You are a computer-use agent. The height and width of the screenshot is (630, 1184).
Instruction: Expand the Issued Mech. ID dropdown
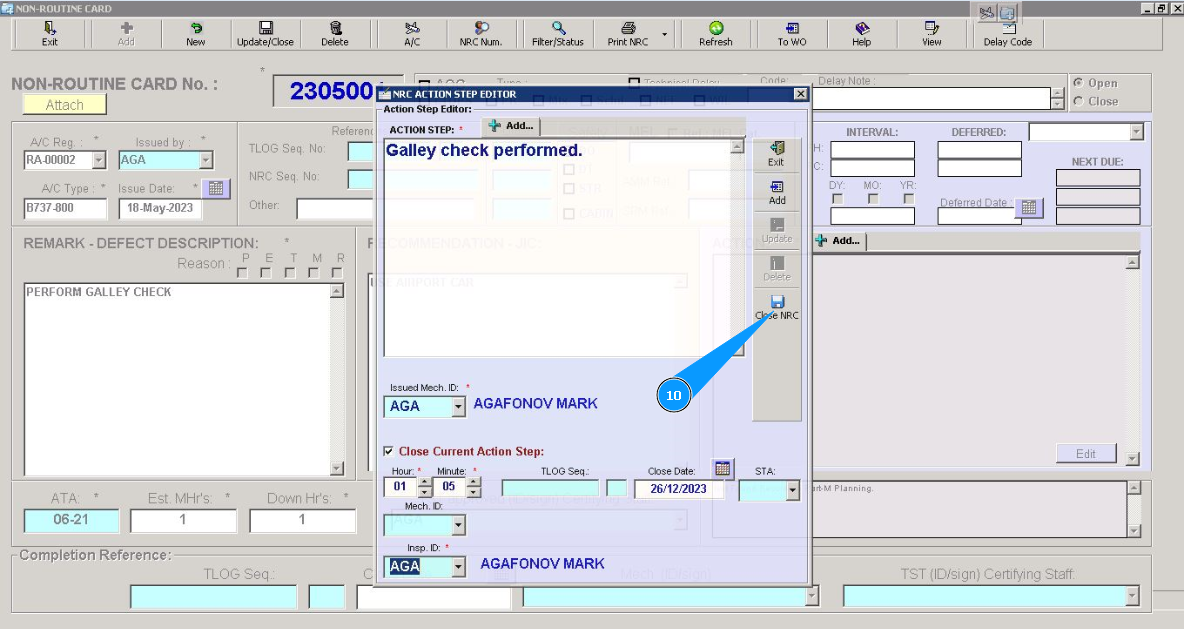point(458,407)
